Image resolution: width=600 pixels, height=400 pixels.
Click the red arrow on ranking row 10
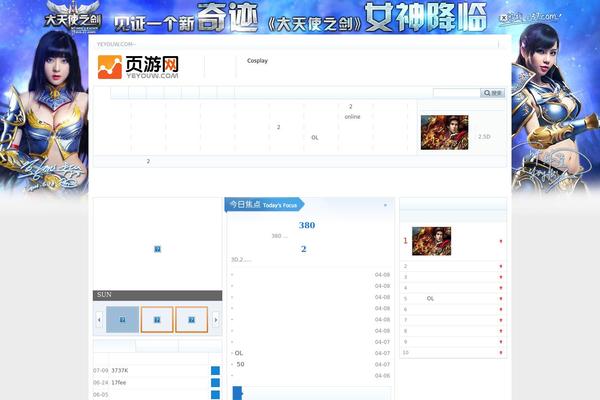(x=501, y=353)
